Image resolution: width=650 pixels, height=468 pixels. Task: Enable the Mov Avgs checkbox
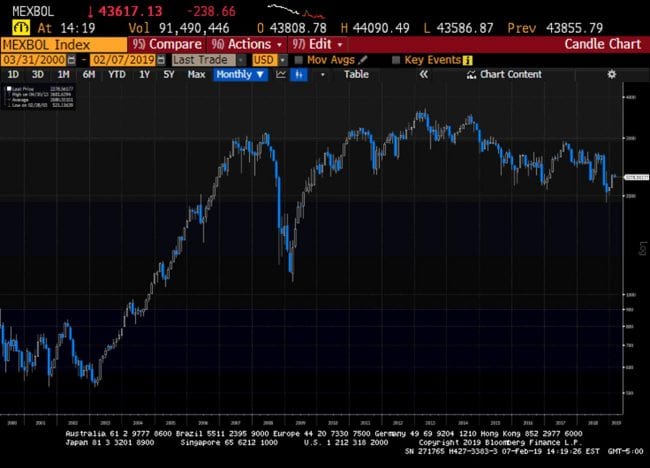tap(298, 60)
